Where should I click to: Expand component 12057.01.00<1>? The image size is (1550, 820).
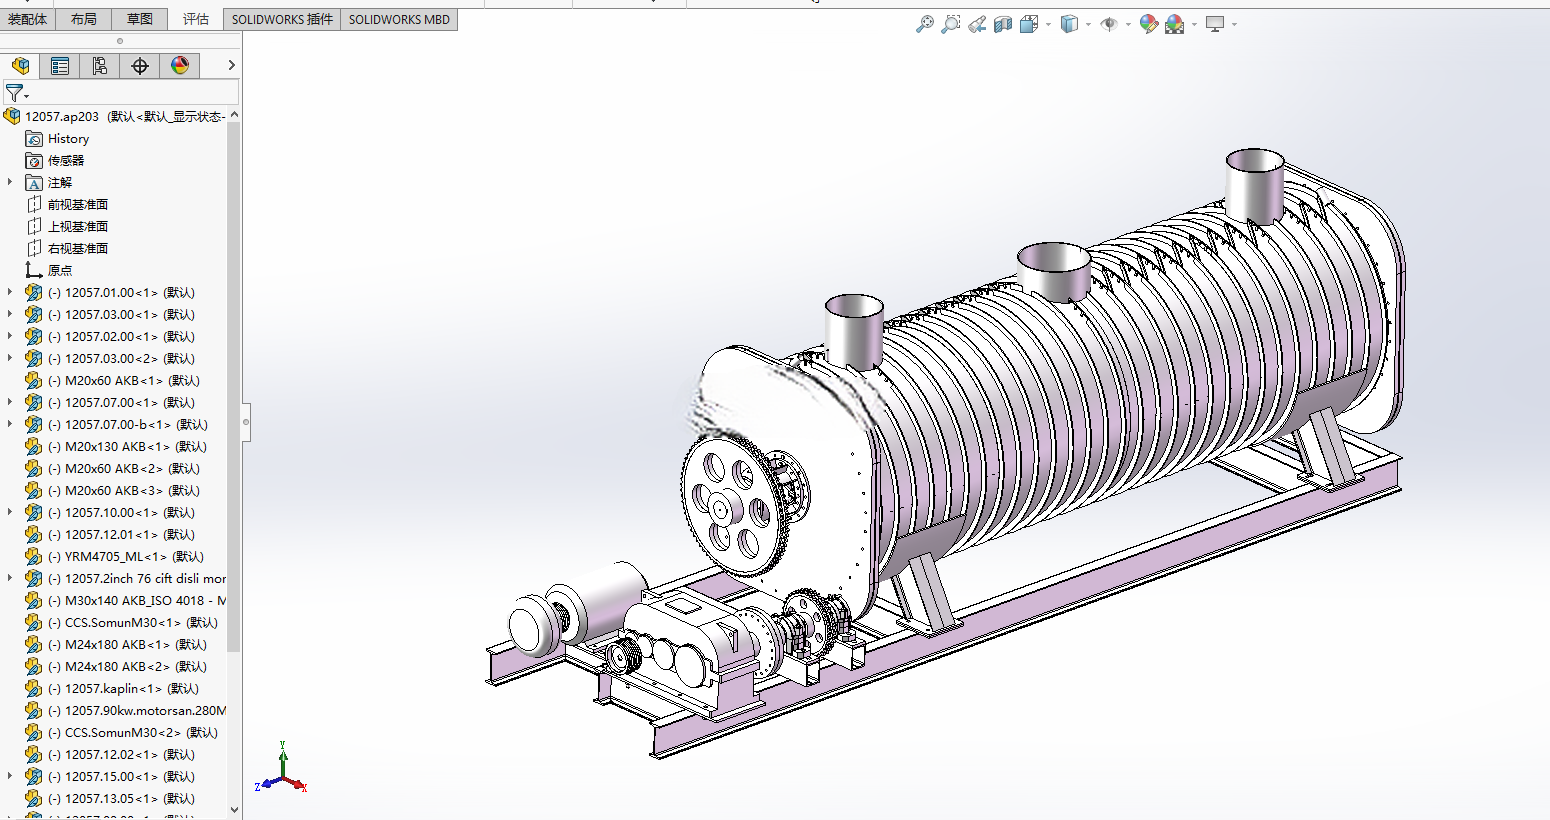(10, 293)
